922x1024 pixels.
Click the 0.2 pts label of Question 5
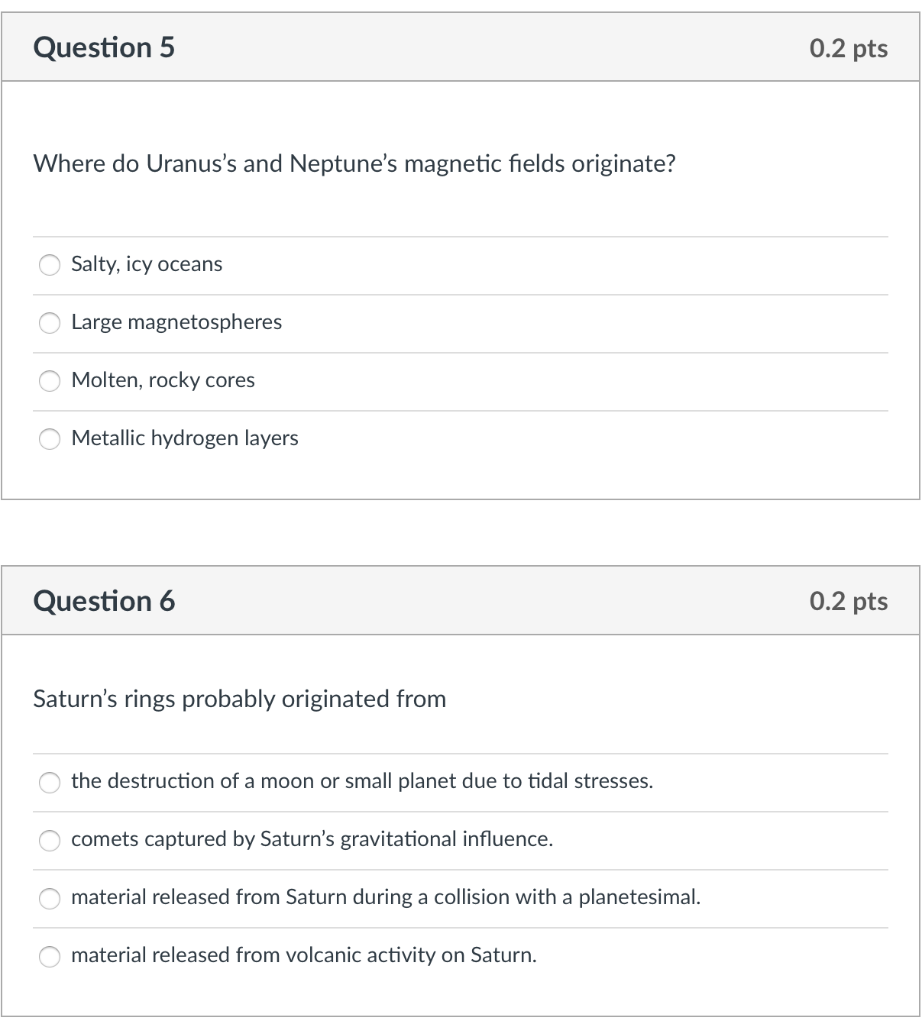pos(848,48)
